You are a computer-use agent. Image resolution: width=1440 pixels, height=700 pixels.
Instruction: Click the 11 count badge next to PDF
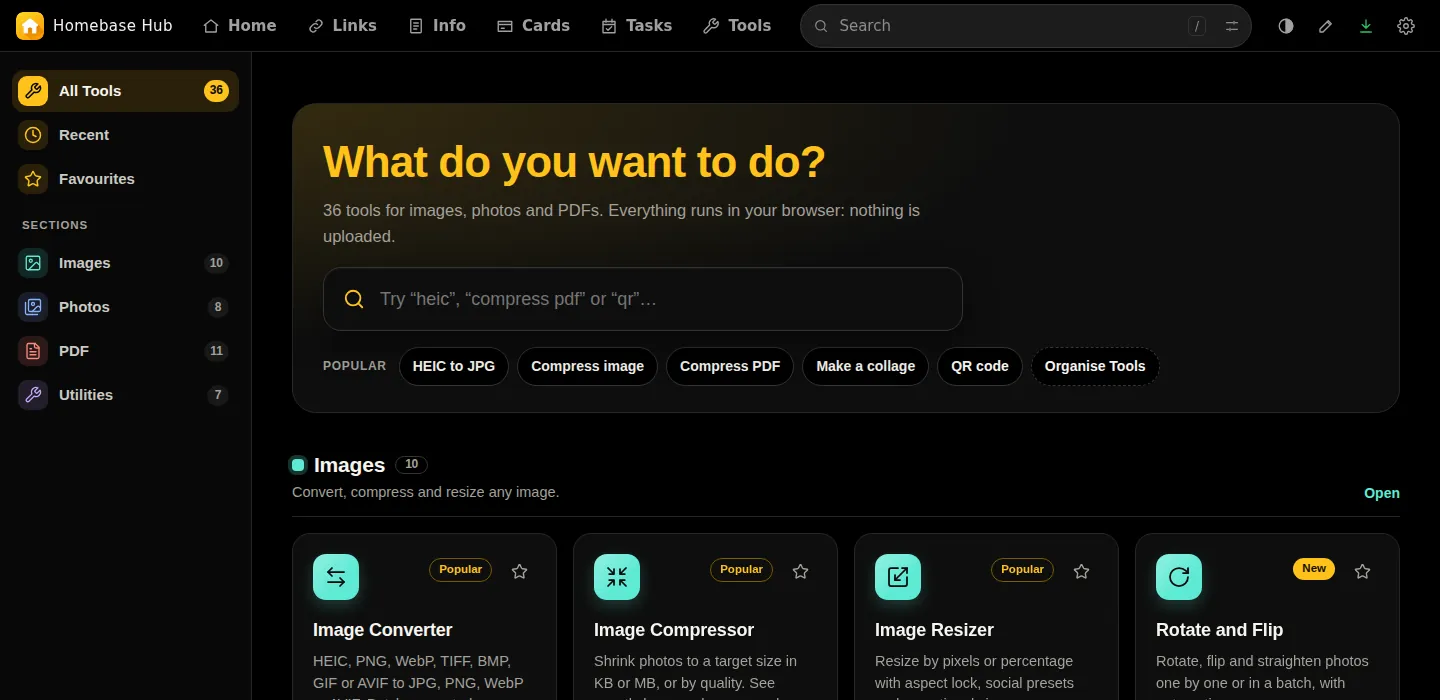(x=216, y=351)
